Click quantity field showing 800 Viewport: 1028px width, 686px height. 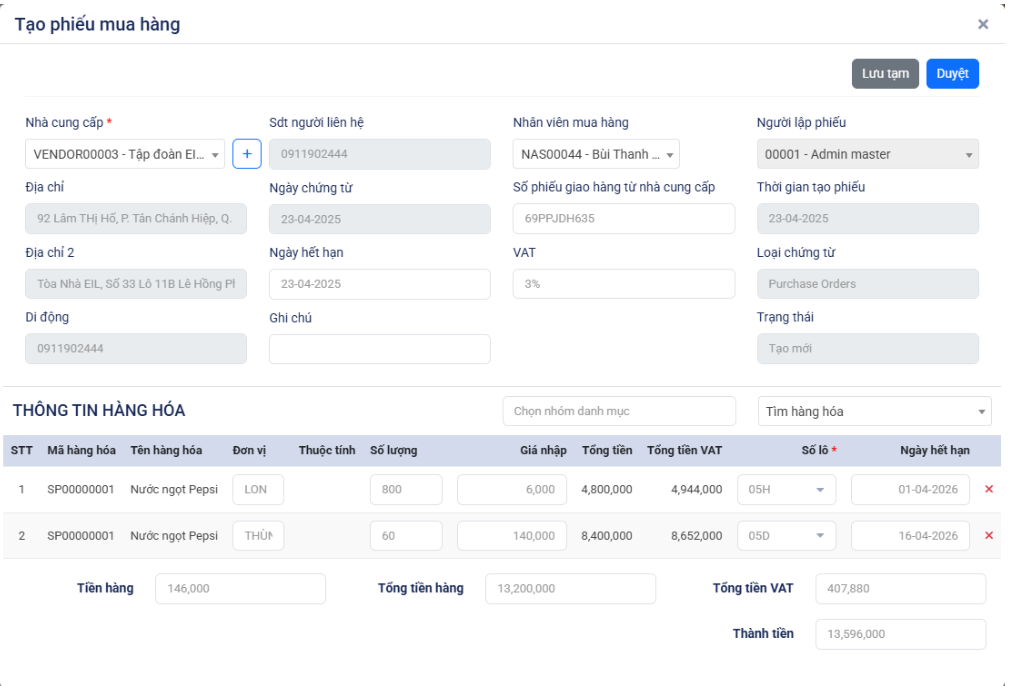(405, 490)
